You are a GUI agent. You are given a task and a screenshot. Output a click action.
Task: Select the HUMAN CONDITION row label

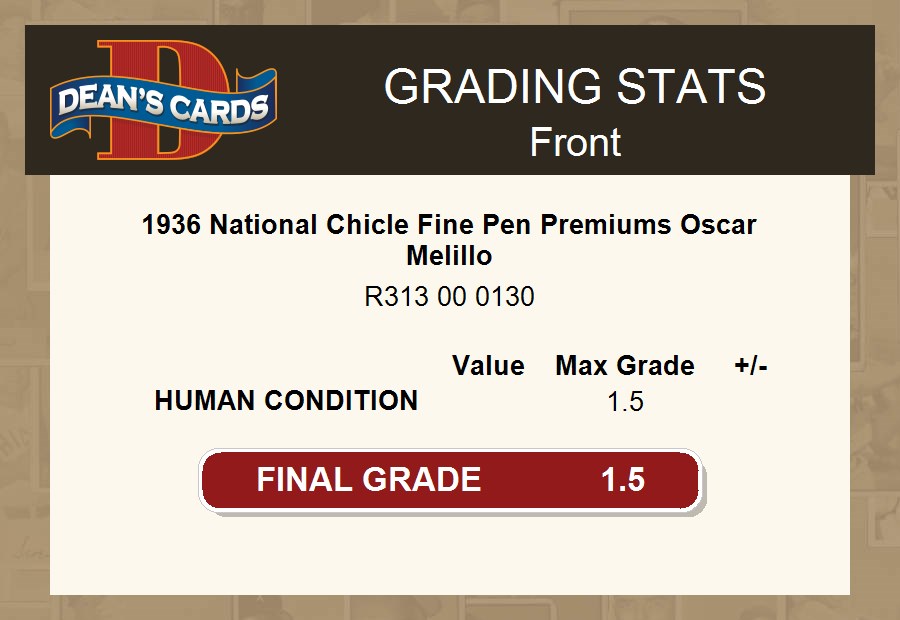(286, 401)
